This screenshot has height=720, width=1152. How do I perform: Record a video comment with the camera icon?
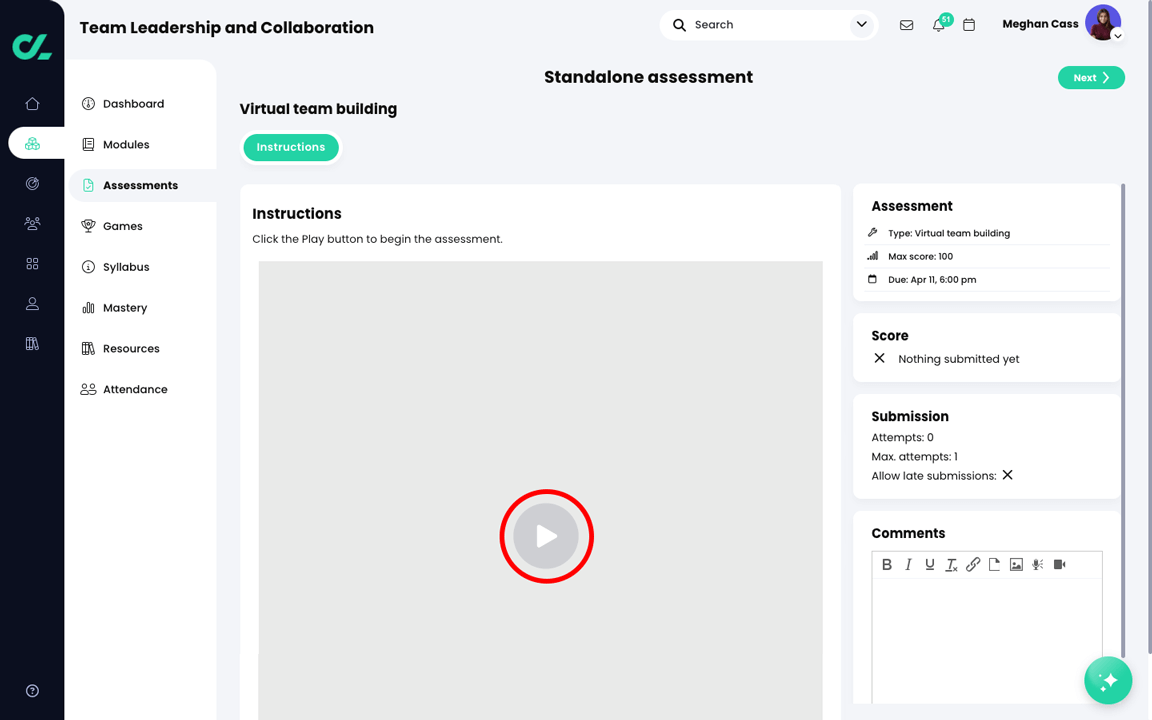tap(1059, 564)
